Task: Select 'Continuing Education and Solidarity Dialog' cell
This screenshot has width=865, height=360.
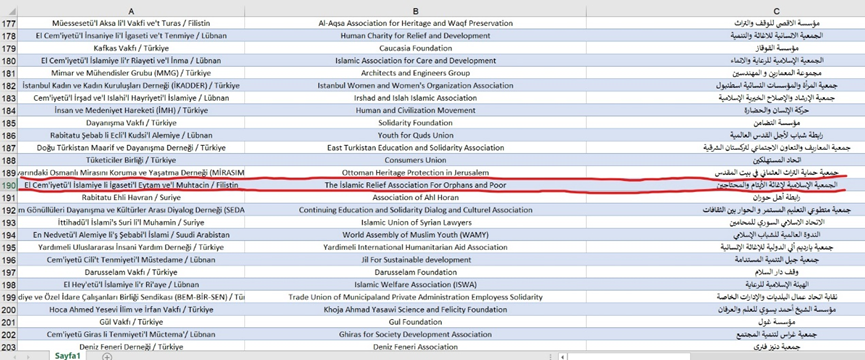Action: tap(415, 210)
